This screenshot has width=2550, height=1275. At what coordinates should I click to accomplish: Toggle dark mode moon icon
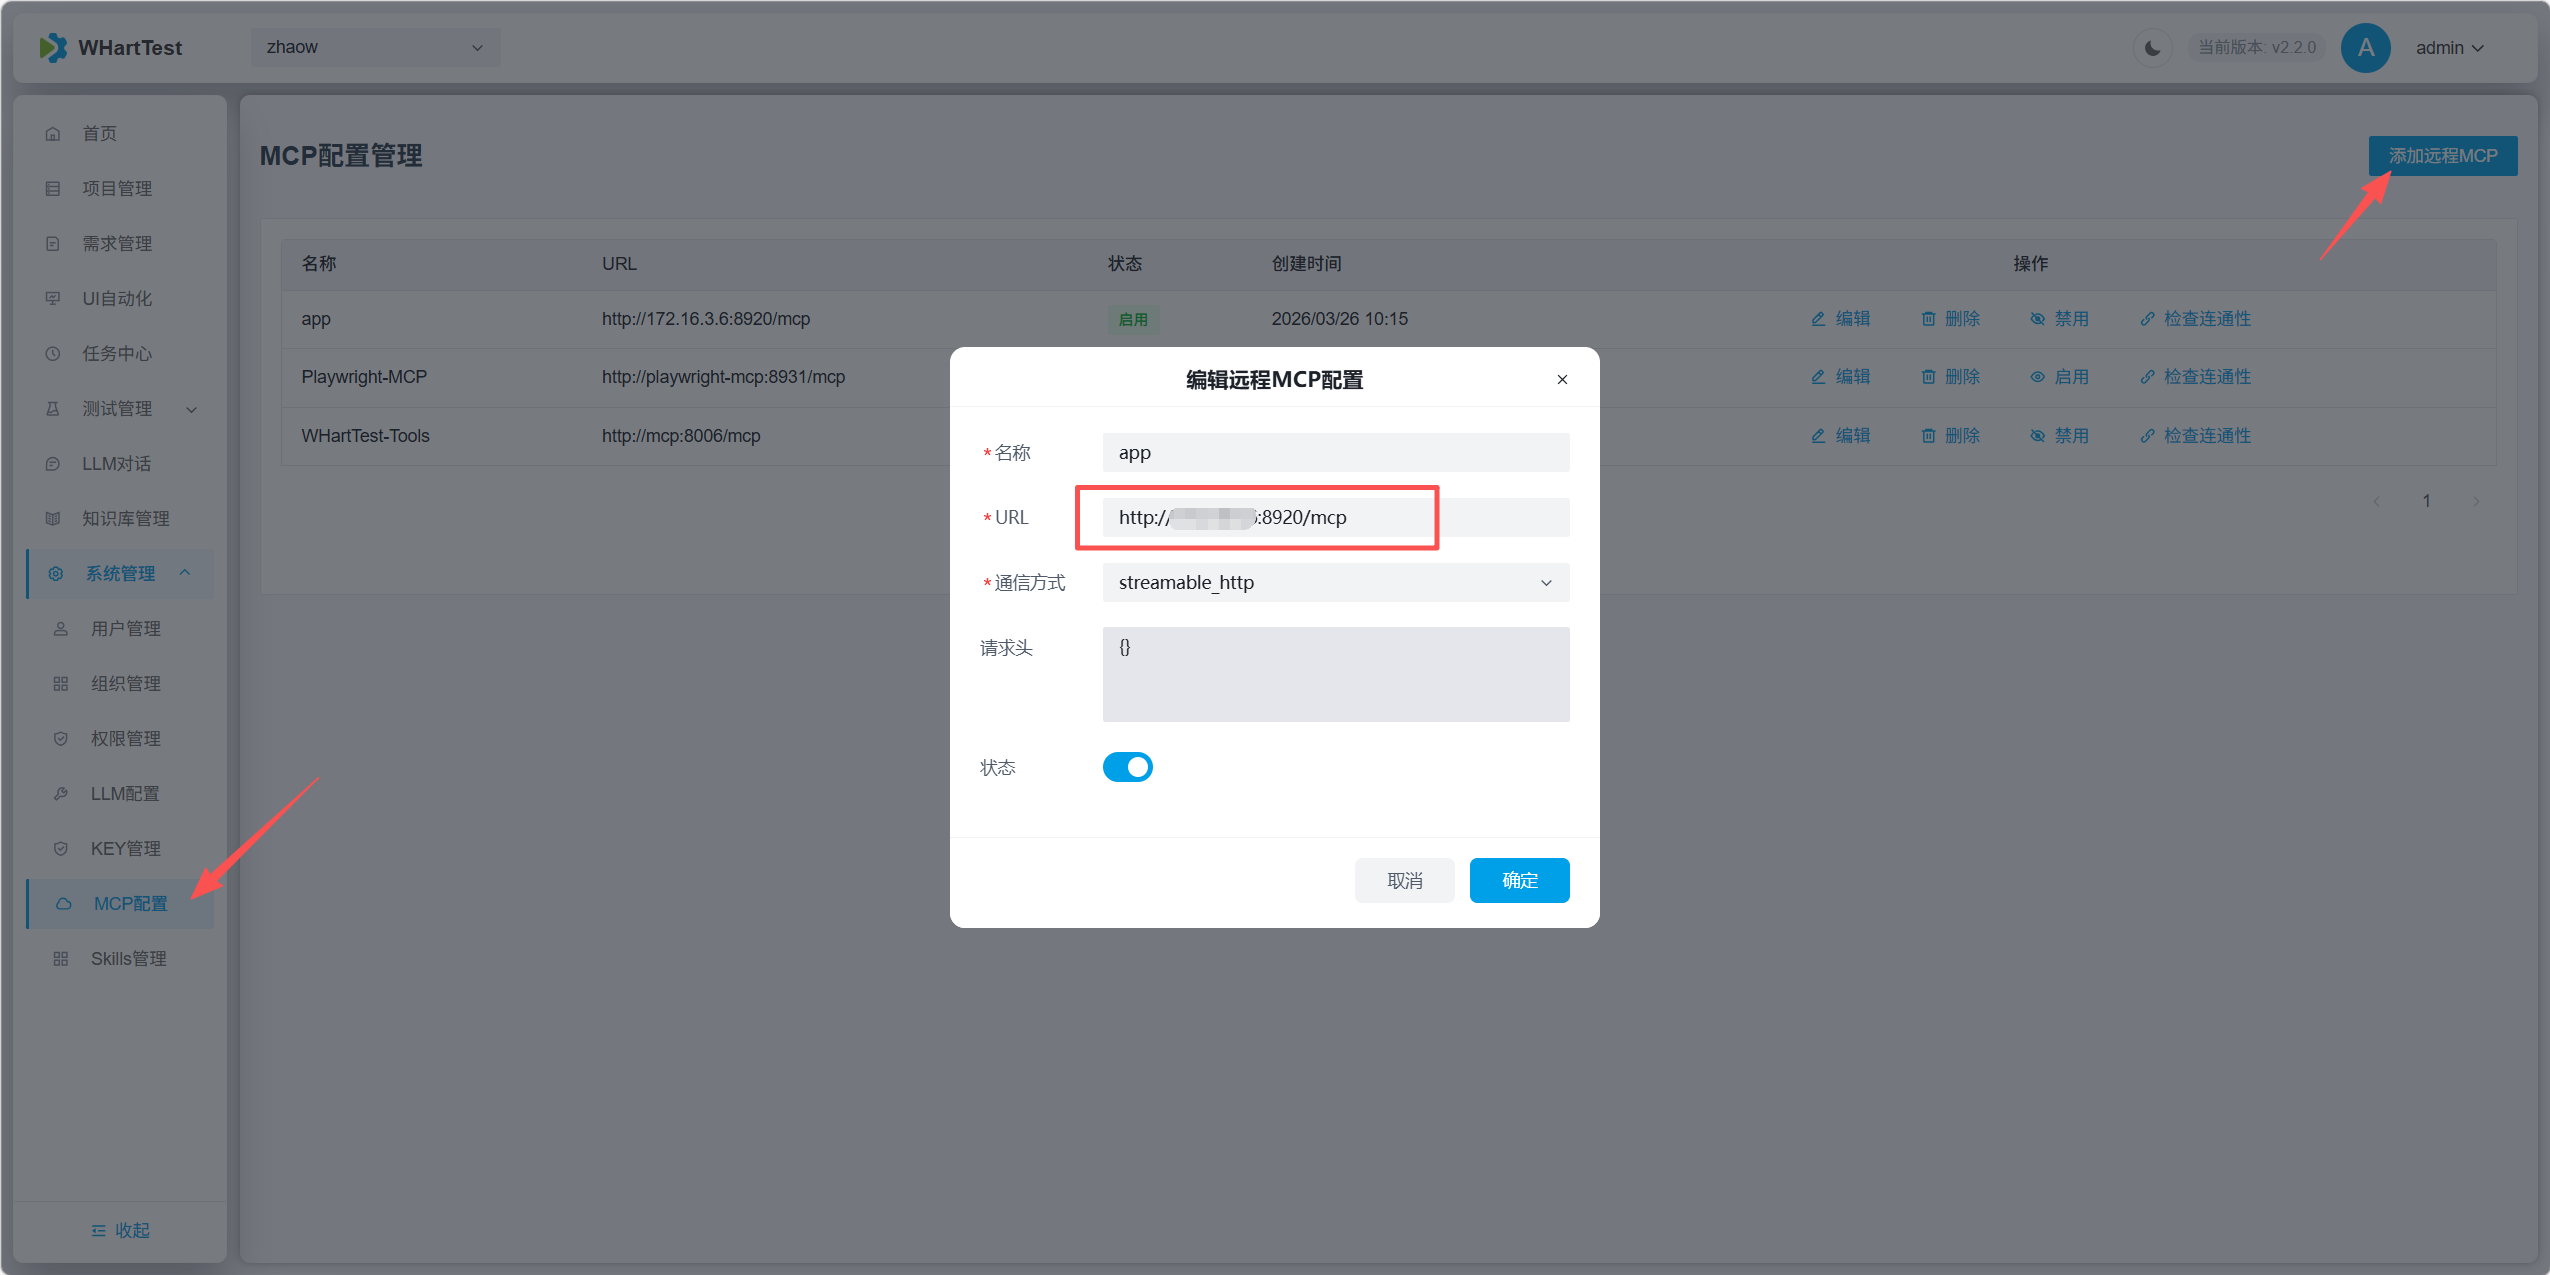pyautogui.click(x=2152, y=48)
